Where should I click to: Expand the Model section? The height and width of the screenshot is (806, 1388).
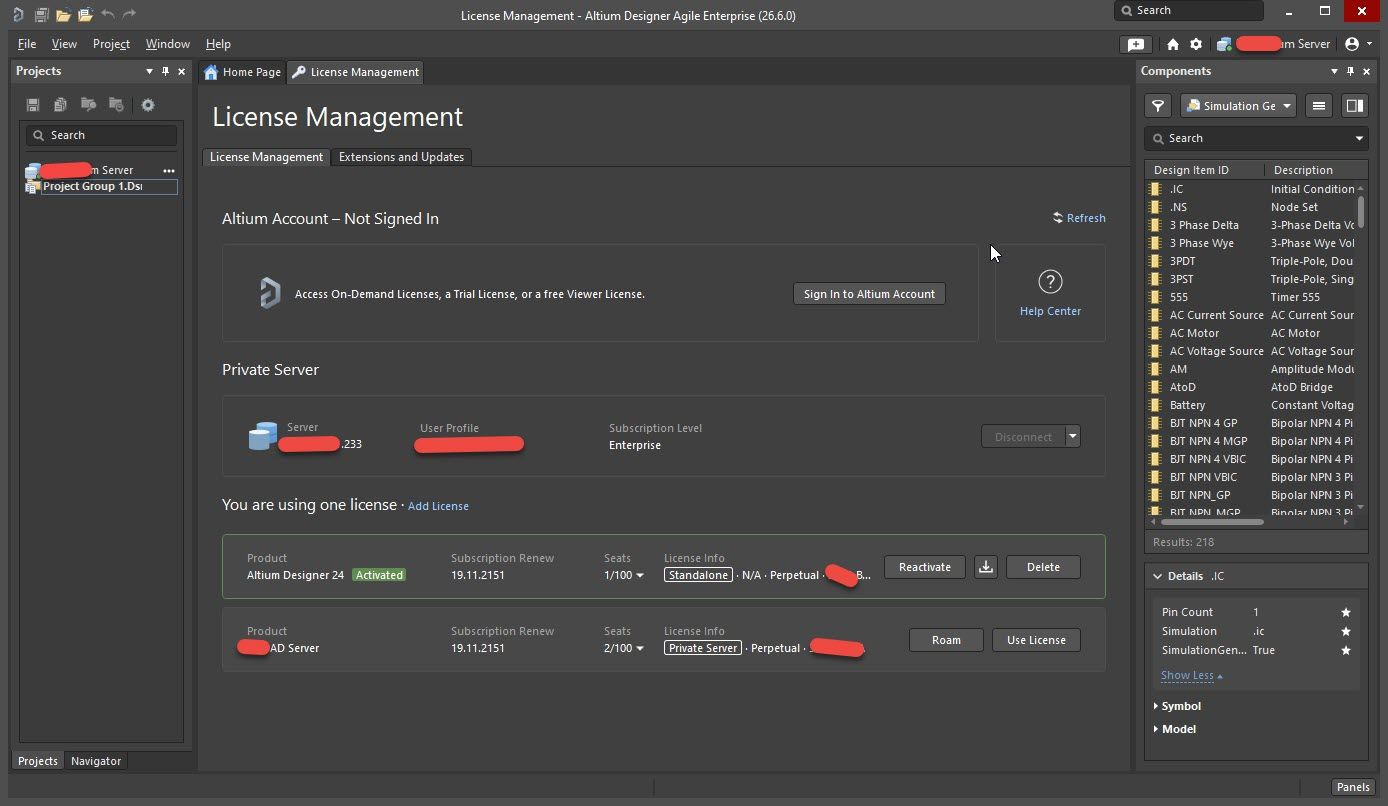coord(1156,729)
